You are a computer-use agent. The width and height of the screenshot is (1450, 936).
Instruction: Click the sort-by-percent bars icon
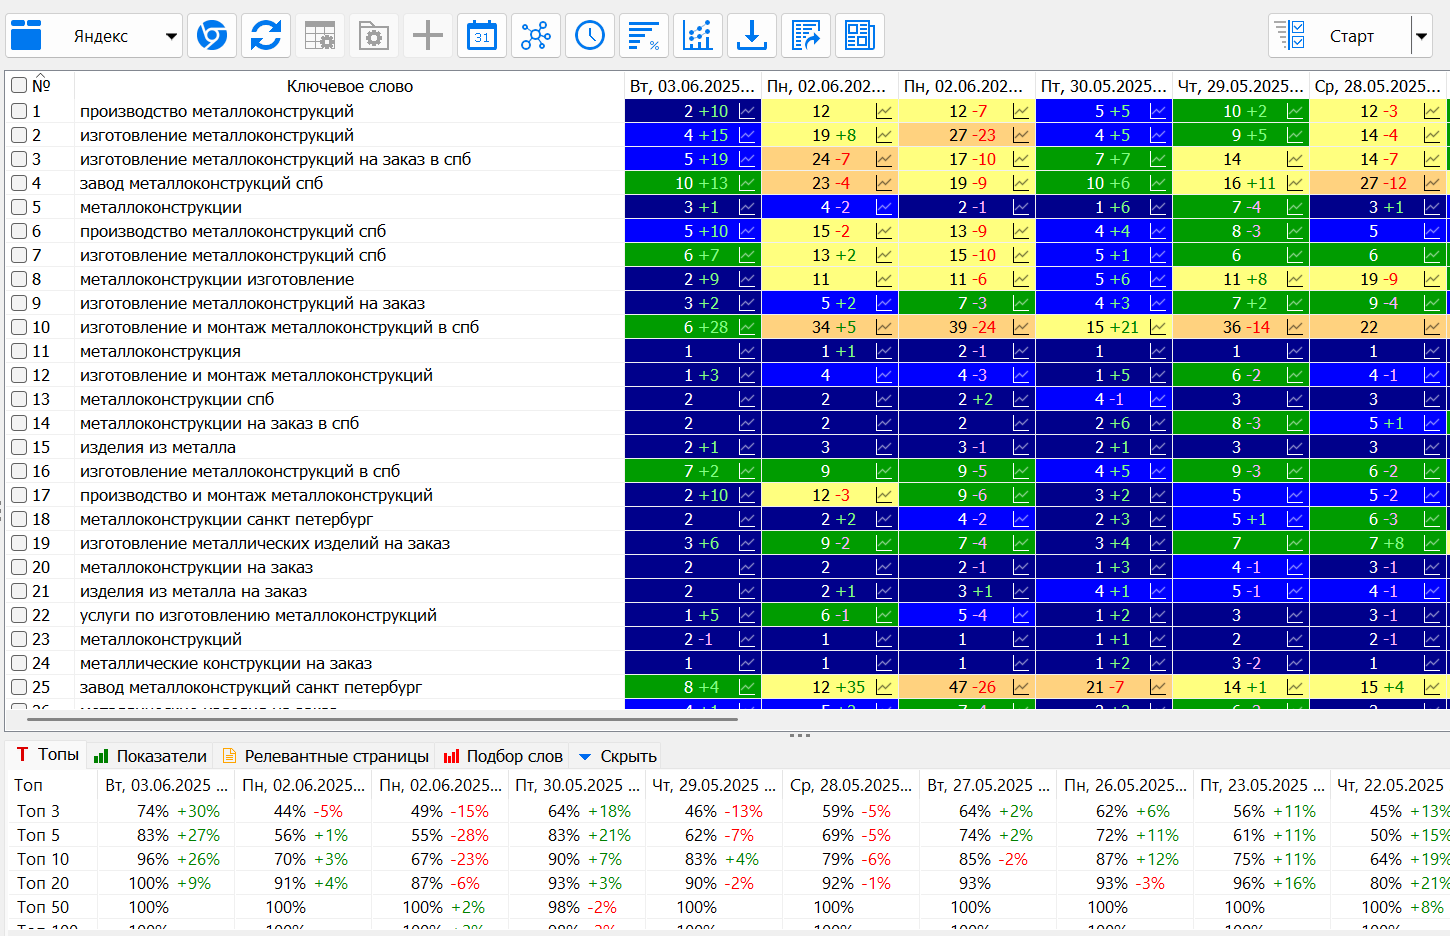[644, 36]
